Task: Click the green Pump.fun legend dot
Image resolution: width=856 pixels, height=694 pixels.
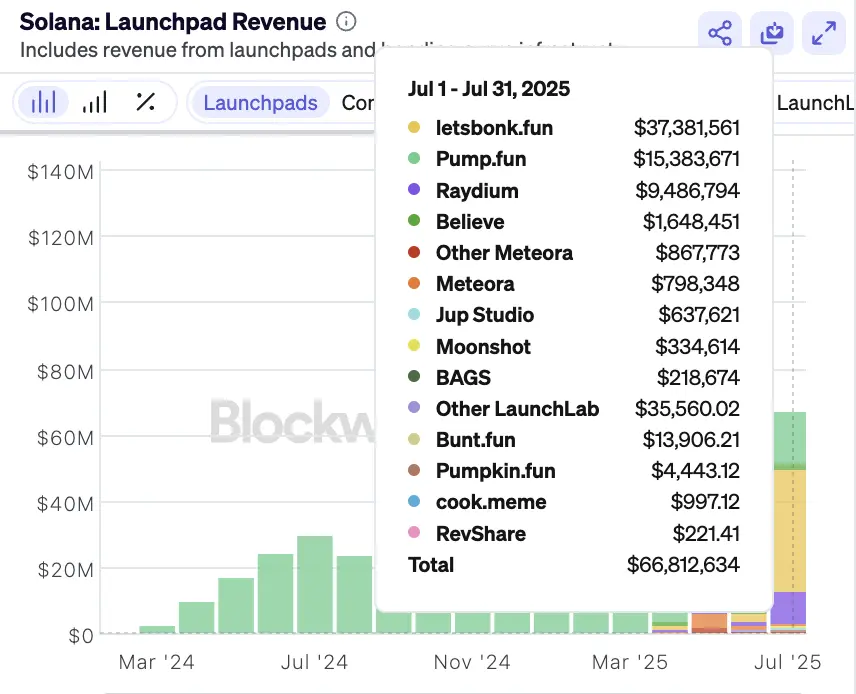Action: 415,159
